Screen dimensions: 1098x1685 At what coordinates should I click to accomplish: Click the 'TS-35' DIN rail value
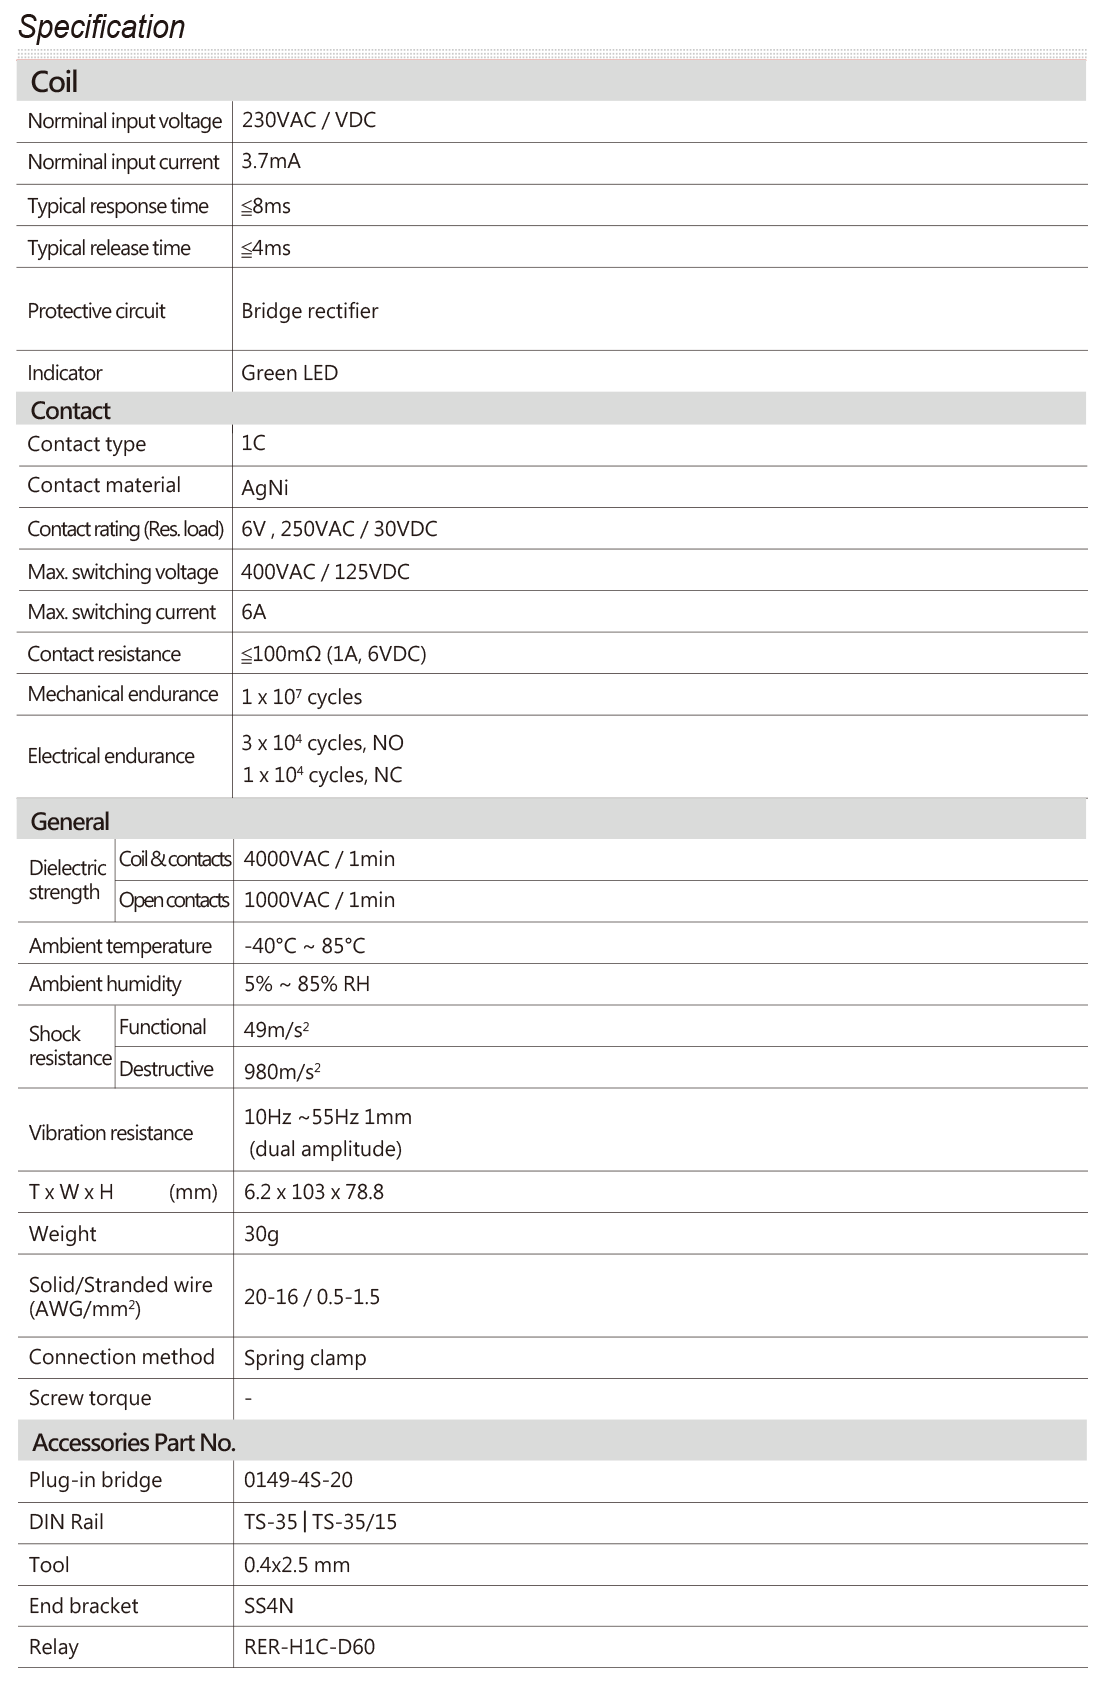270,1522
